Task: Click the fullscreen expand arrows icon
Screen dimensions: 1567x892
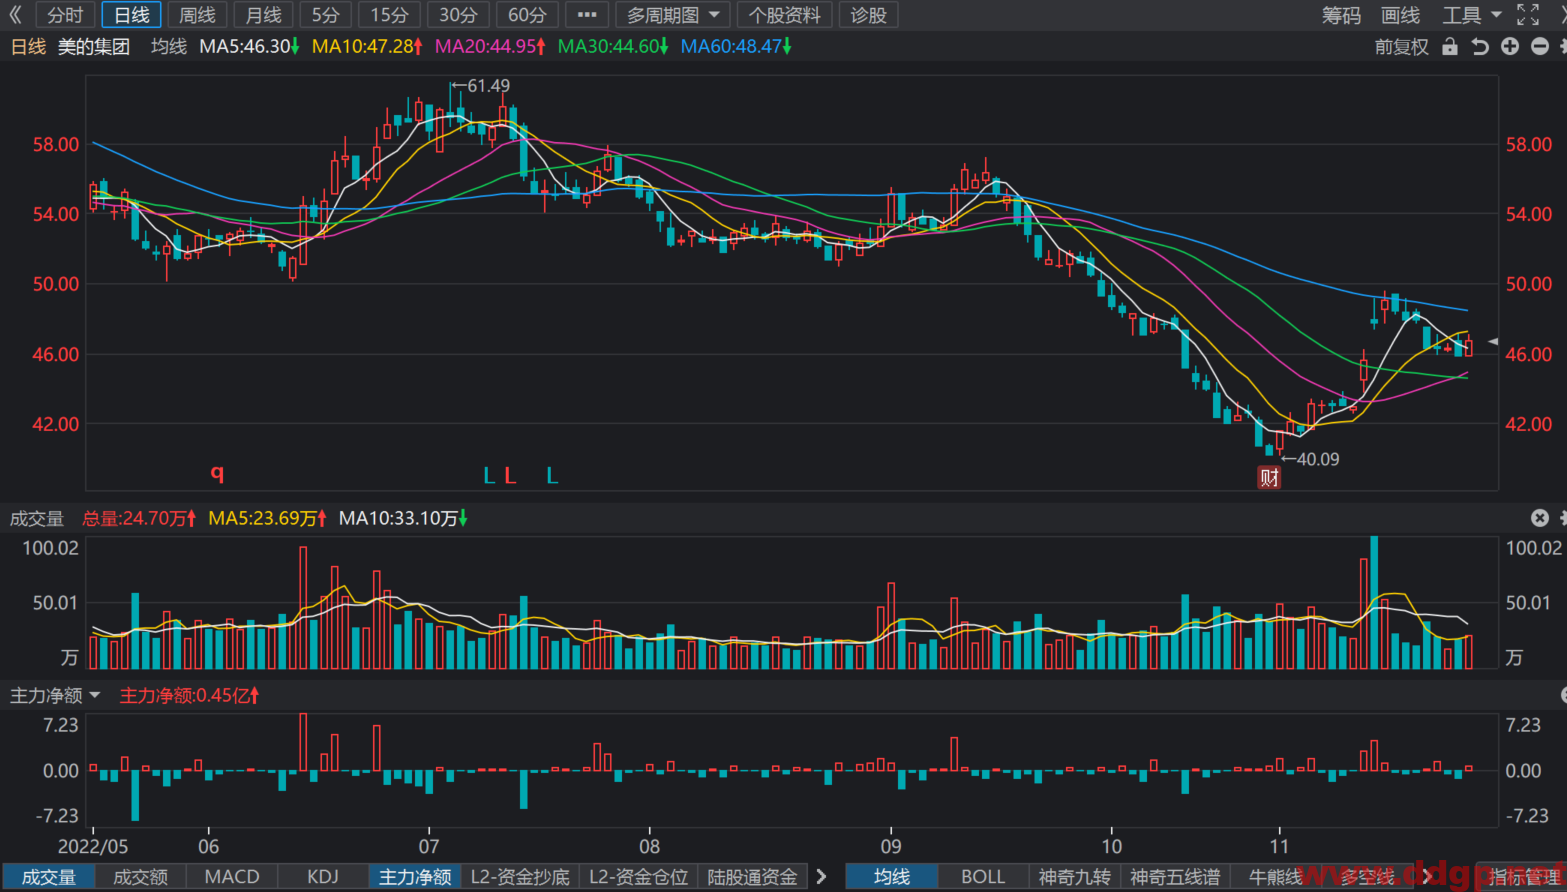Action: [1527, 15]
